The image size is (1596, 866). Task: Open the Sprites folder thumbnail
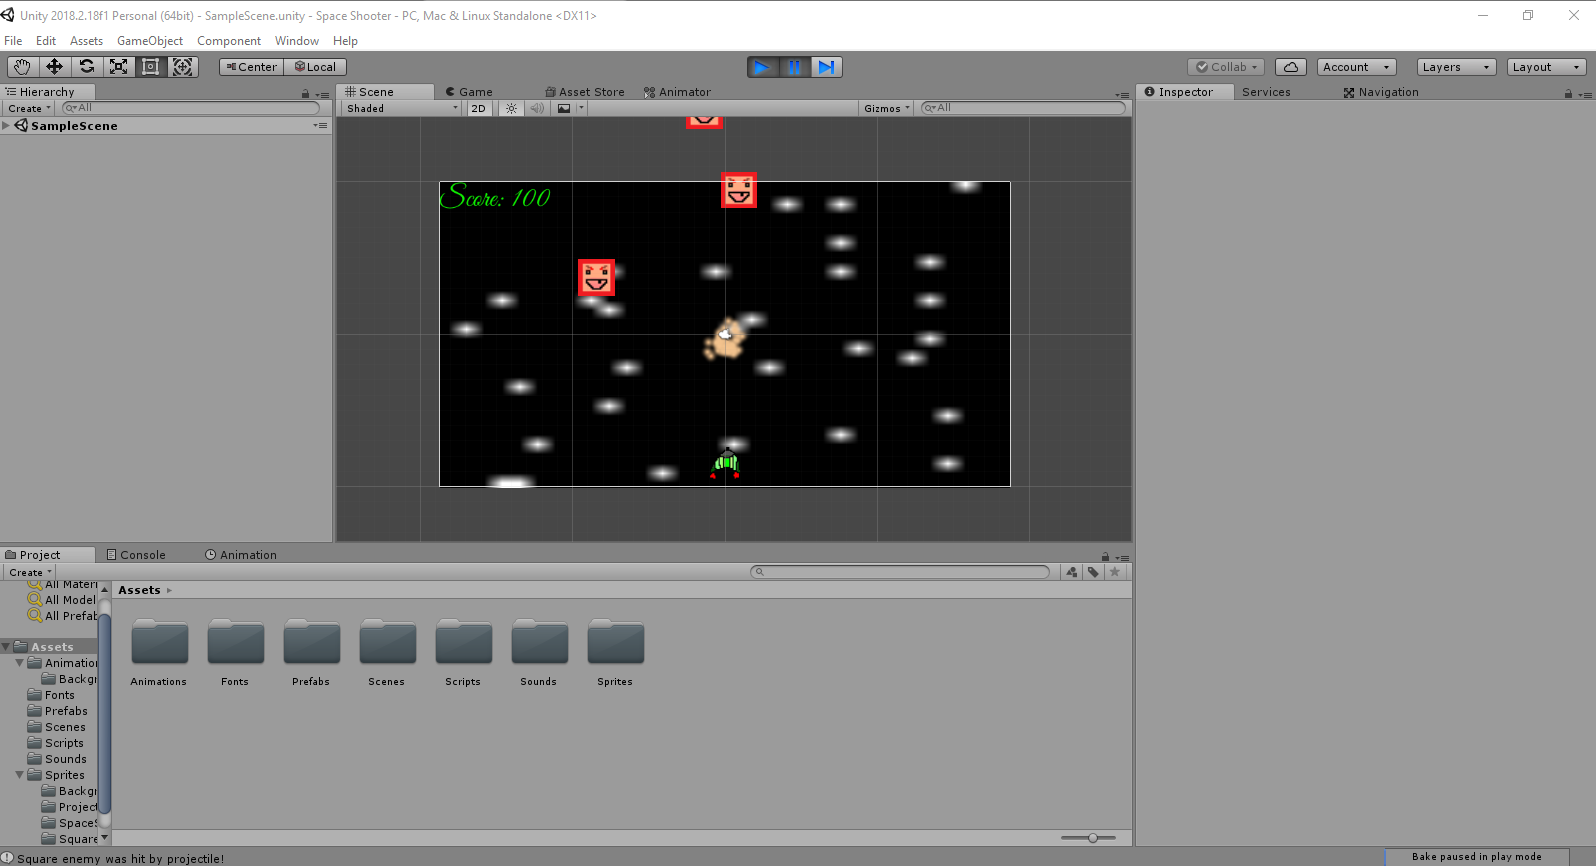click(x=616, y=642)
